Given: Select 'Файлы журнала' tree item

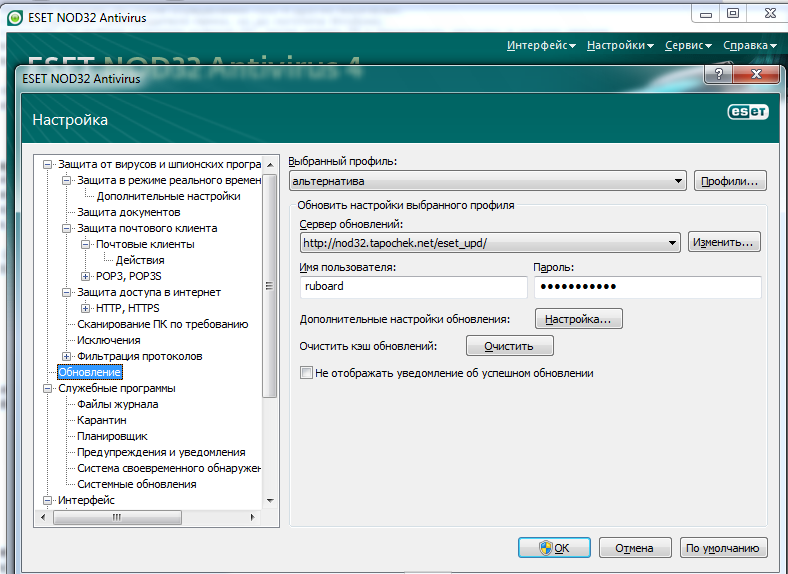Looking at the screenshot, I should click(x=118, y=404).
